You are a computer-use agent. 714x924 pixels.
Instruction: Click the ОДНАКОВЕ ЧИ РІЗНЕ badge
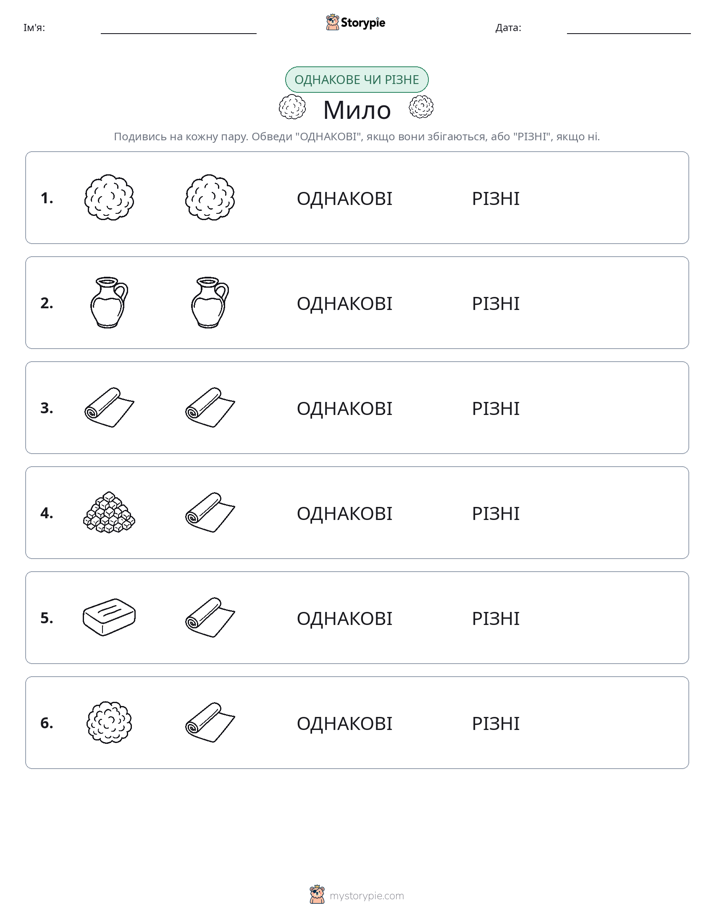pos(356,80)
